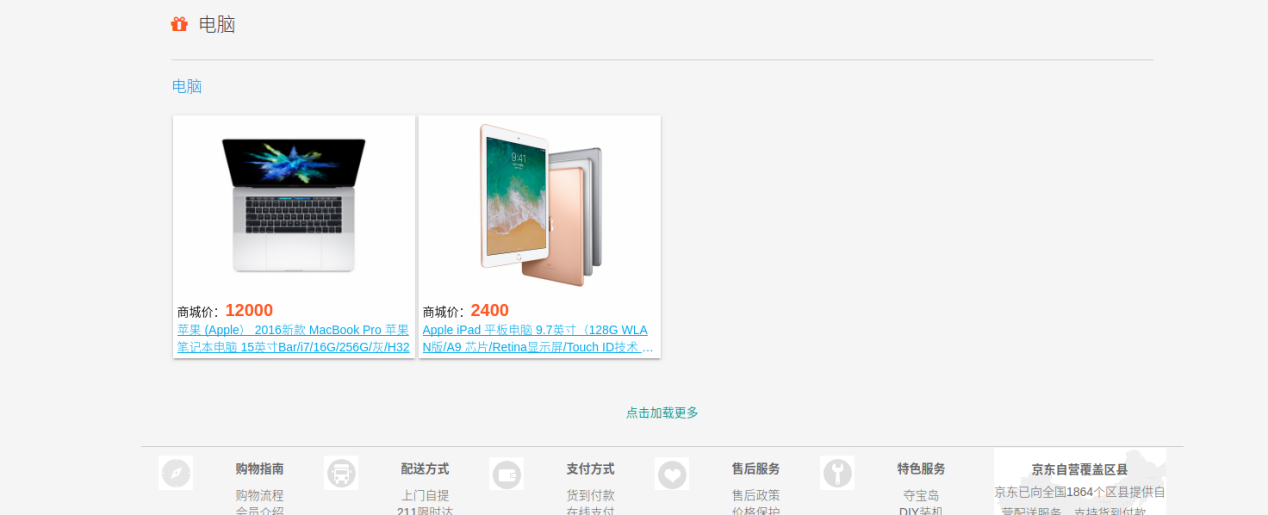Open the 上门自提 footer link
The height and width of the screenshot is (515, 1268).
pyautogui.click(x=425, y=495)
